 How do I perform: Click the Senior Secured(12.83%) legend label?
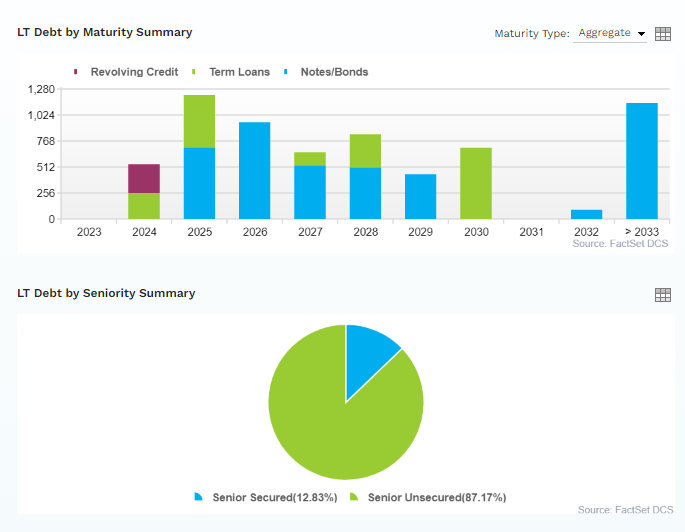tap(275, 497)
